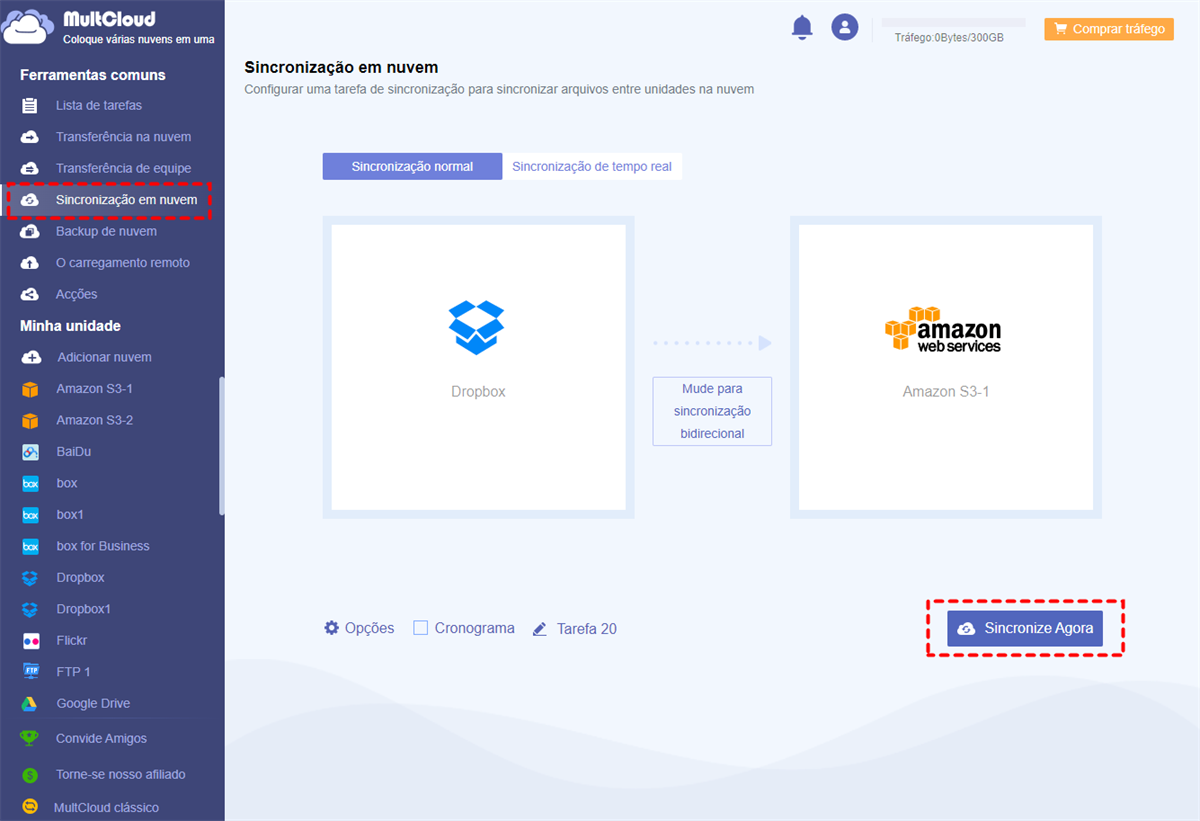Click the Acções cloud icon

[30, 294]
